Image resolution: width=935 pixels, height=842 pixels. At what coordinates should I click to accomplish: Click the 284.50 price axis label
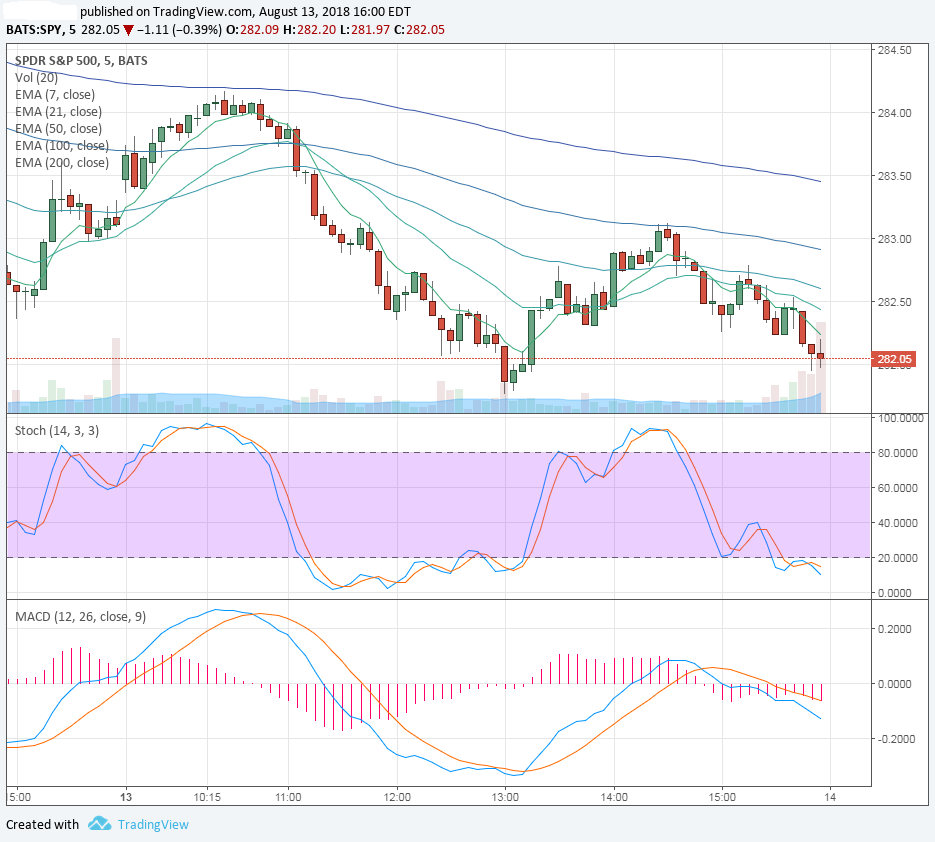(894, 50)
